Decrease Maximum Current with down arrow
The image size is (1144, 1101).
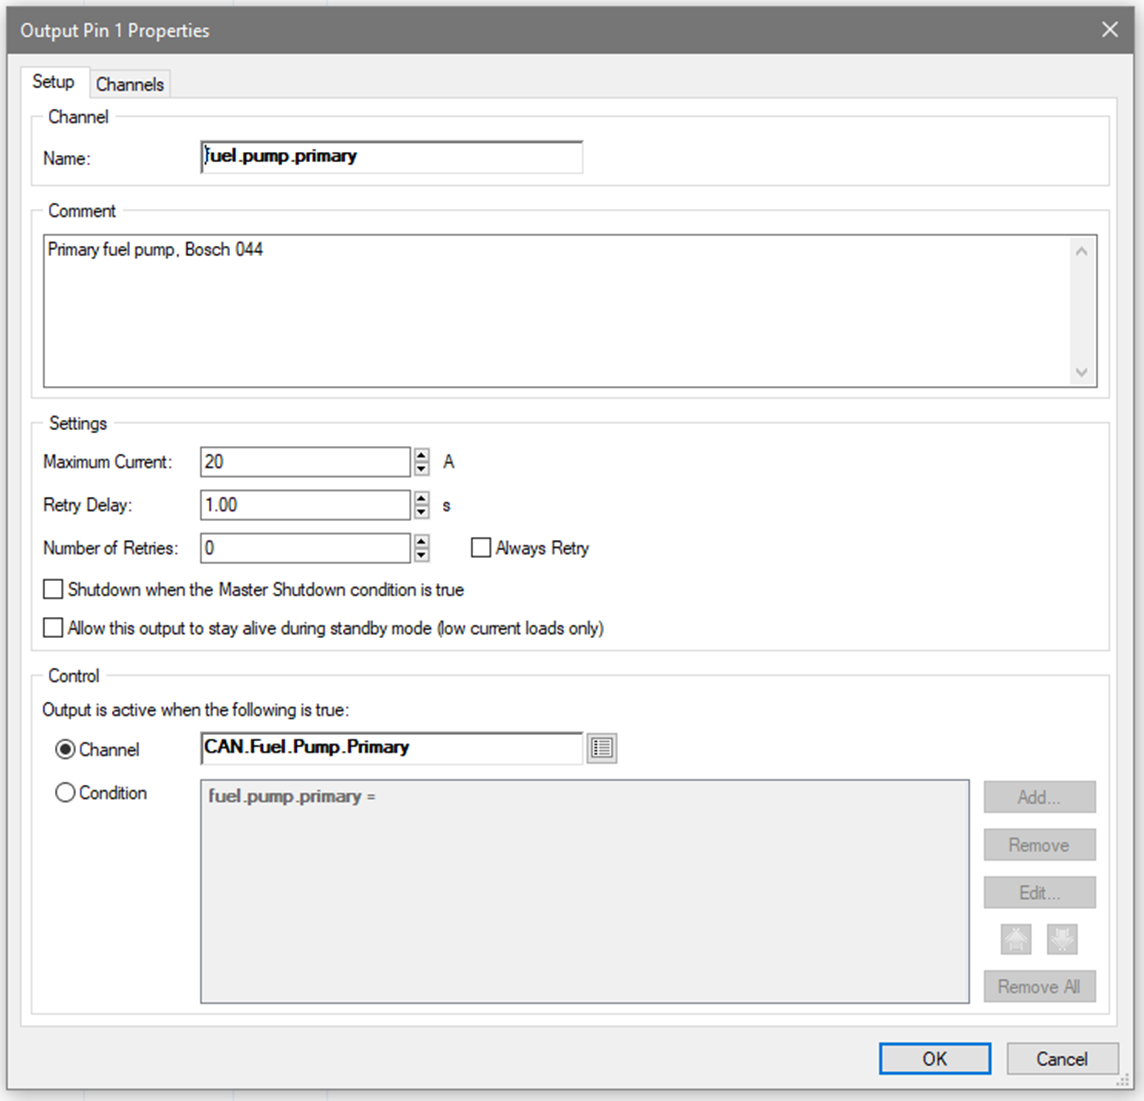(422, 468)
